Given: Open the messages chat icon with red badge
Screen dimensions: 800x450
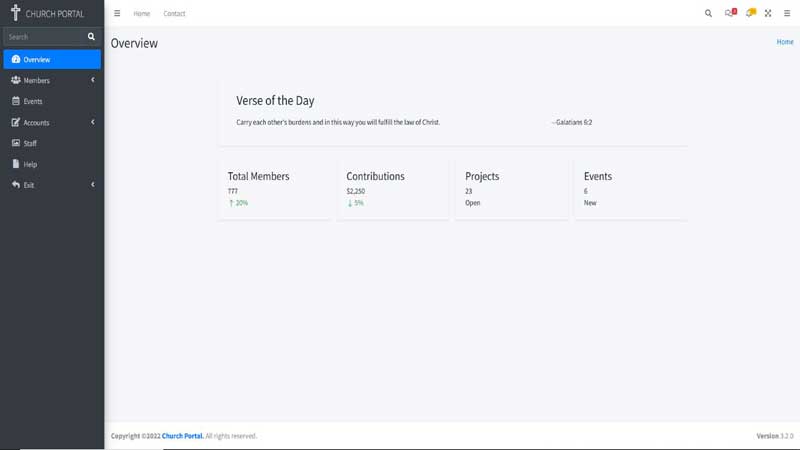Looking at the screenshot, I should click(730, 14).
